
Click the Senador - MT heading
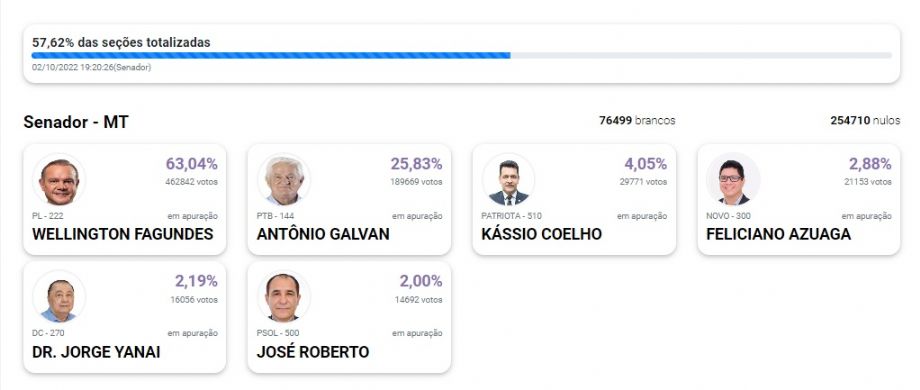pyautogui.click(x=76, y=122)
